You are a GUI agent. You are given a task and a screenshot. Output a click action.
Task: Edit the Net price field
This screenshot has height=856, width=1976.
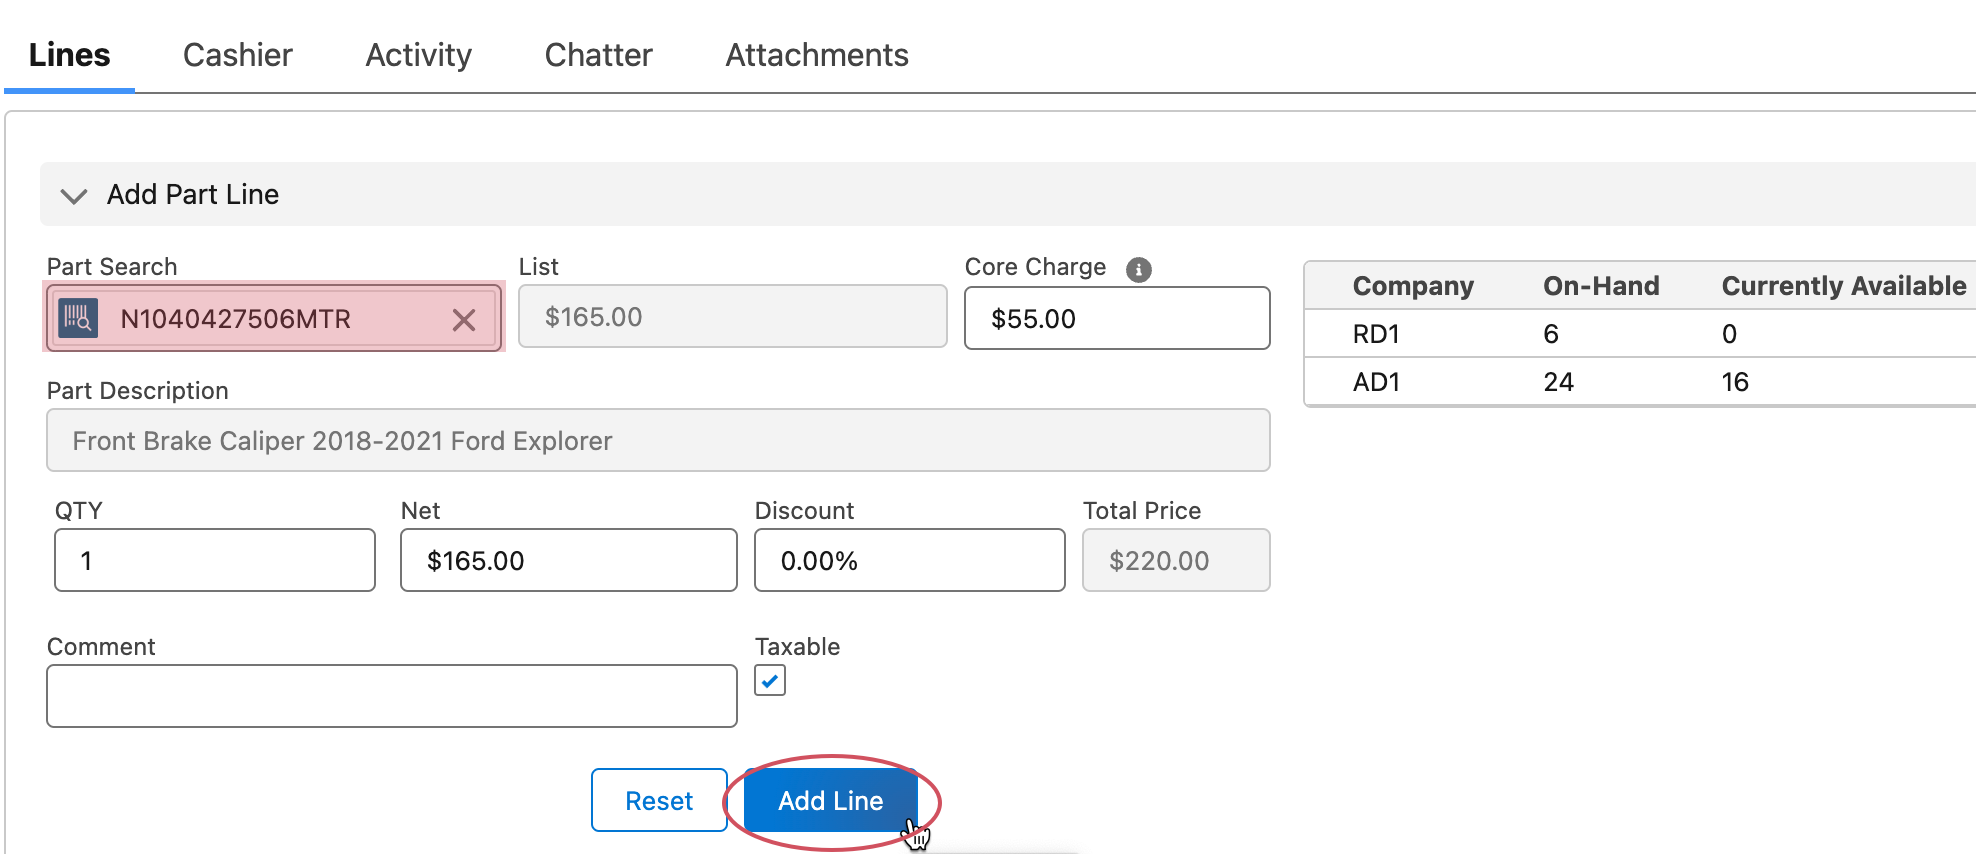pos(569,560)
